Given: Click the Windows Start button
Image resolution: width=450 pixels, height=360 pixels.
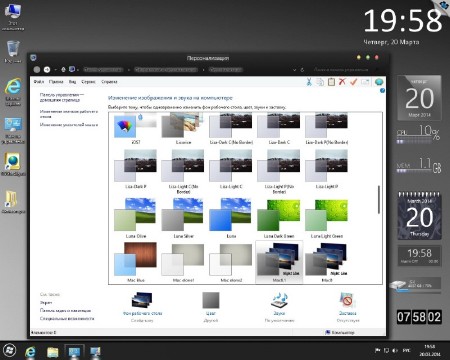Looking at the screenshot, I should point(10,350).
